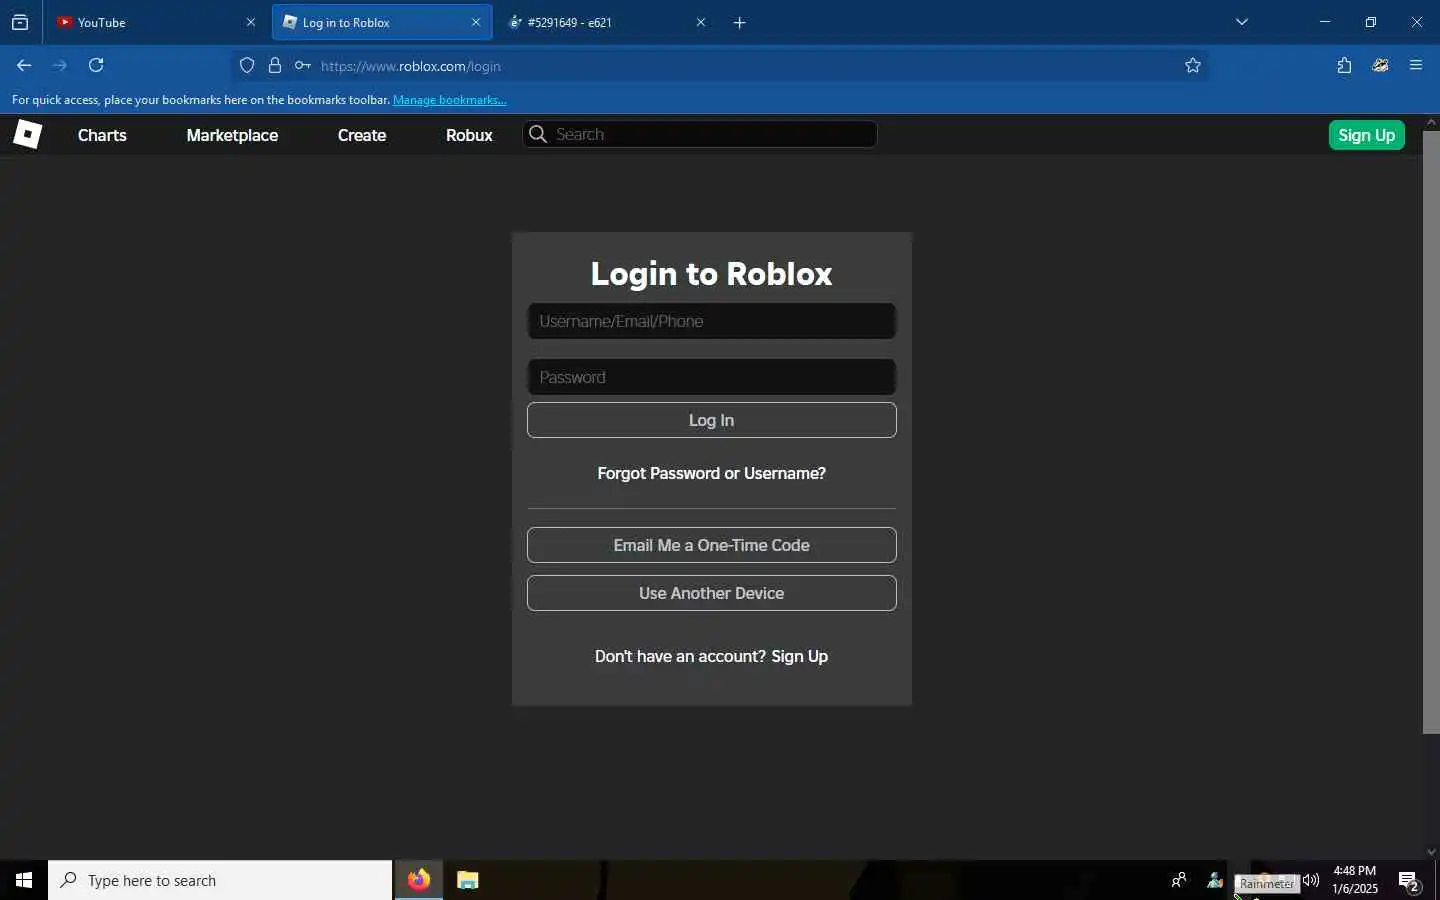Click the Firefox taskbar icon

coord(419,880)
